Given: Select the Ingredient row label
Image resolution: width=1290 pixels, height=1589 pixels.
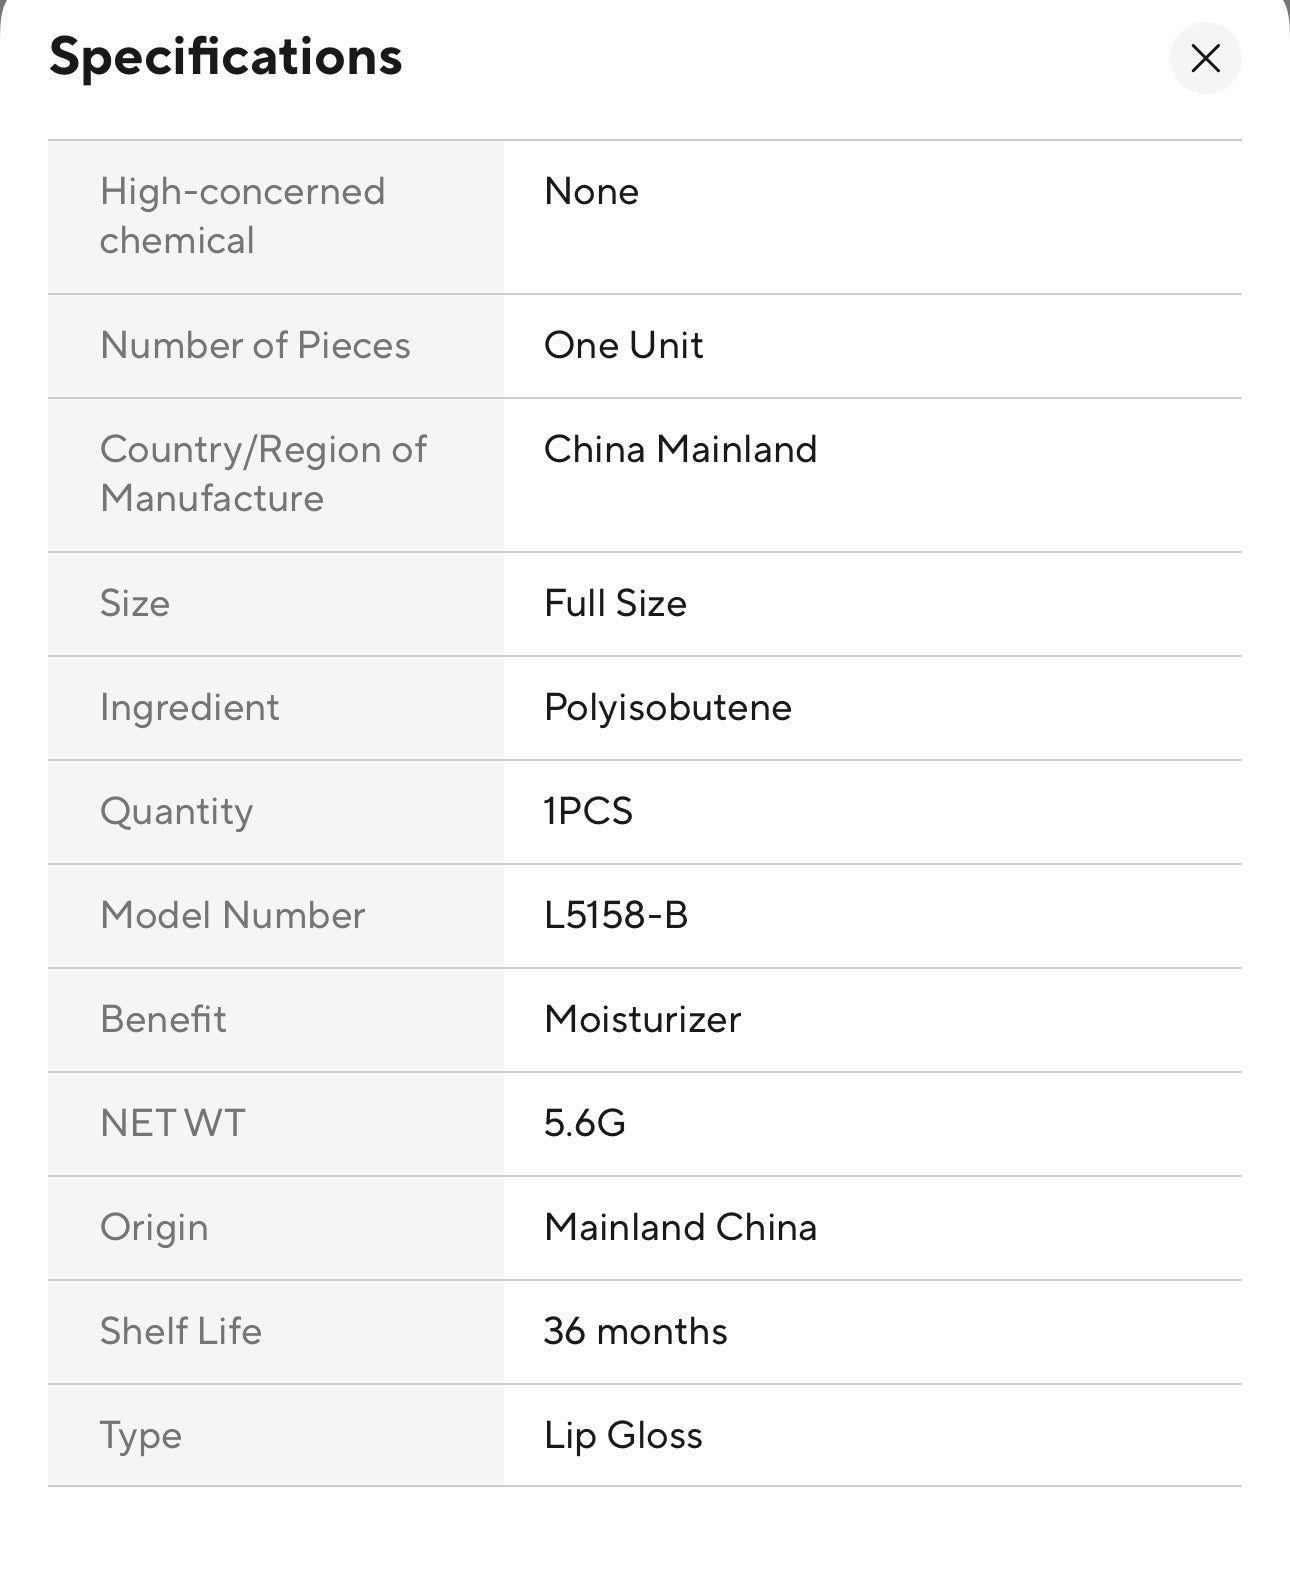Looking at the screenshot, I should click(189, 707).
